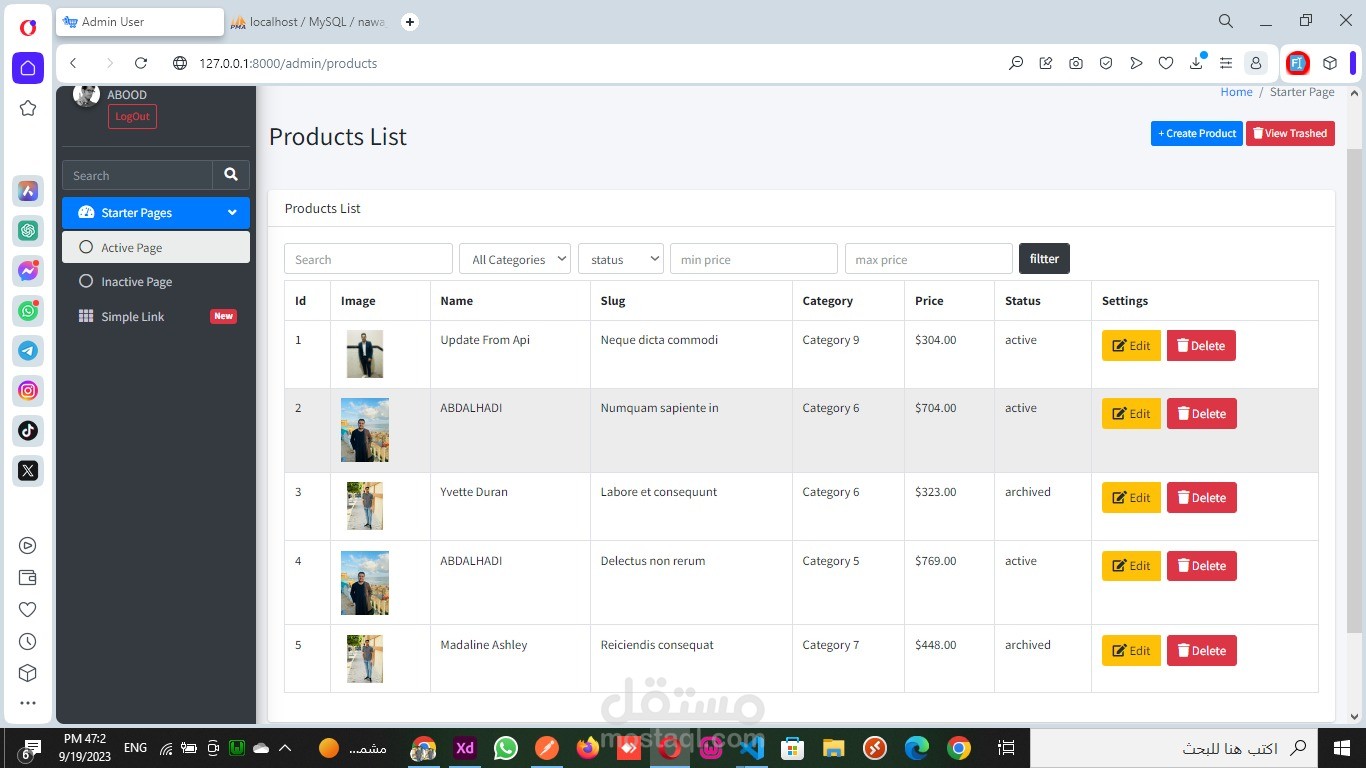1366x768 pixels.
Task: Focus the sidebar Search field
Action: pos(137,175)
